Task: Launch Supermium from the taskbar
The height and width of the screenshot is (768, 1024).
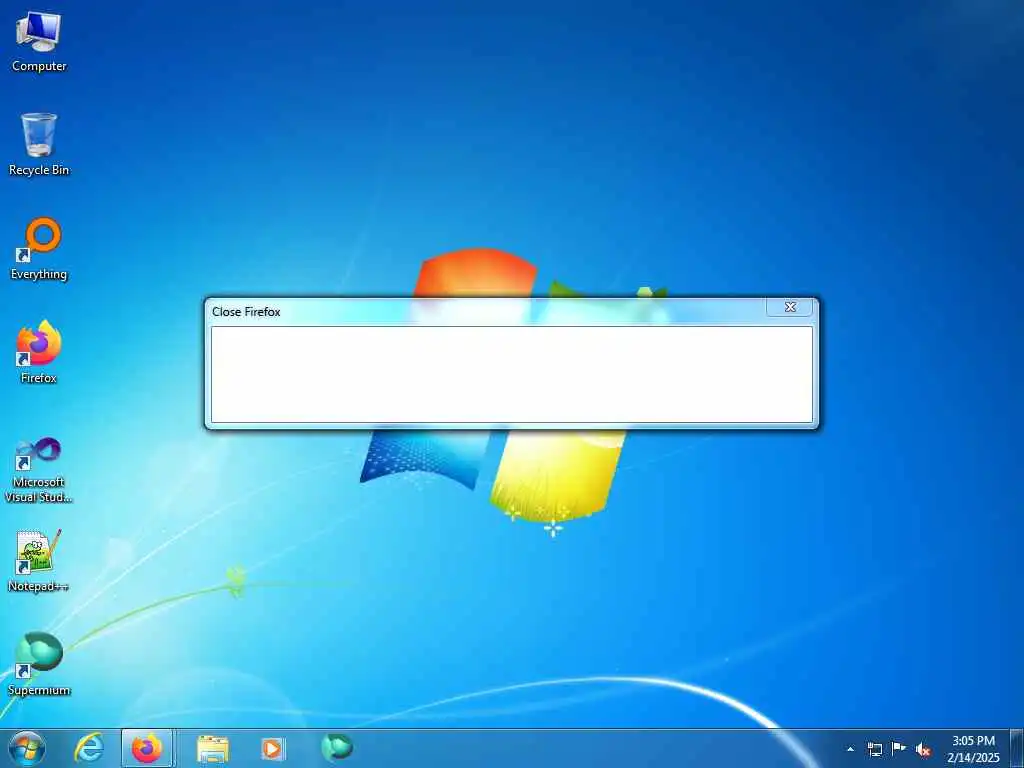Action: 336,748
